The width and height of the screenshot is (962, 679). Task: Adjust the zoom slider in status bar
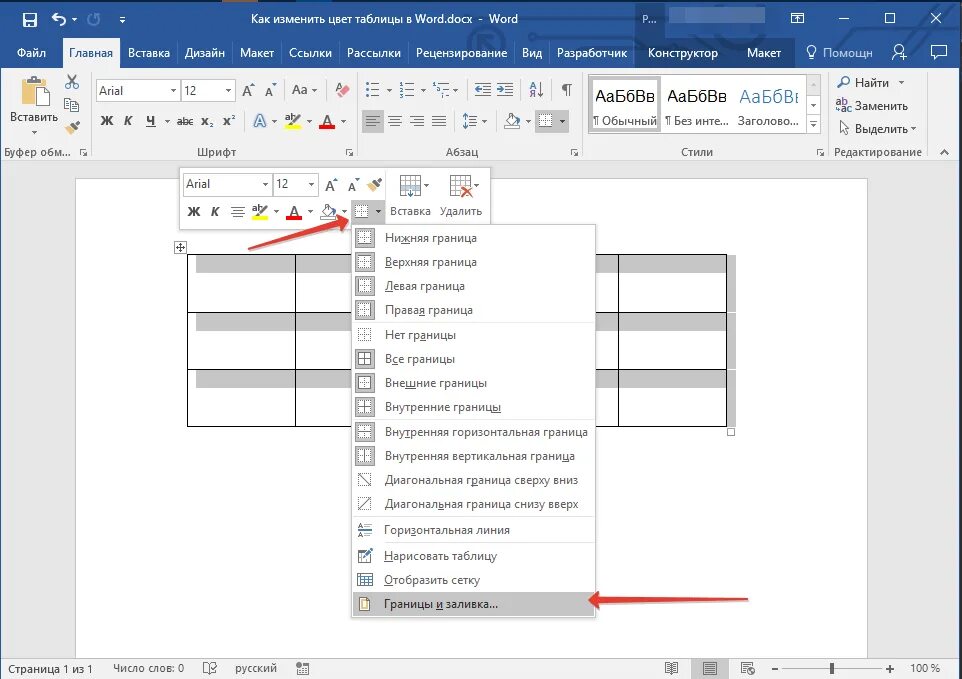[x=832, y=669]
